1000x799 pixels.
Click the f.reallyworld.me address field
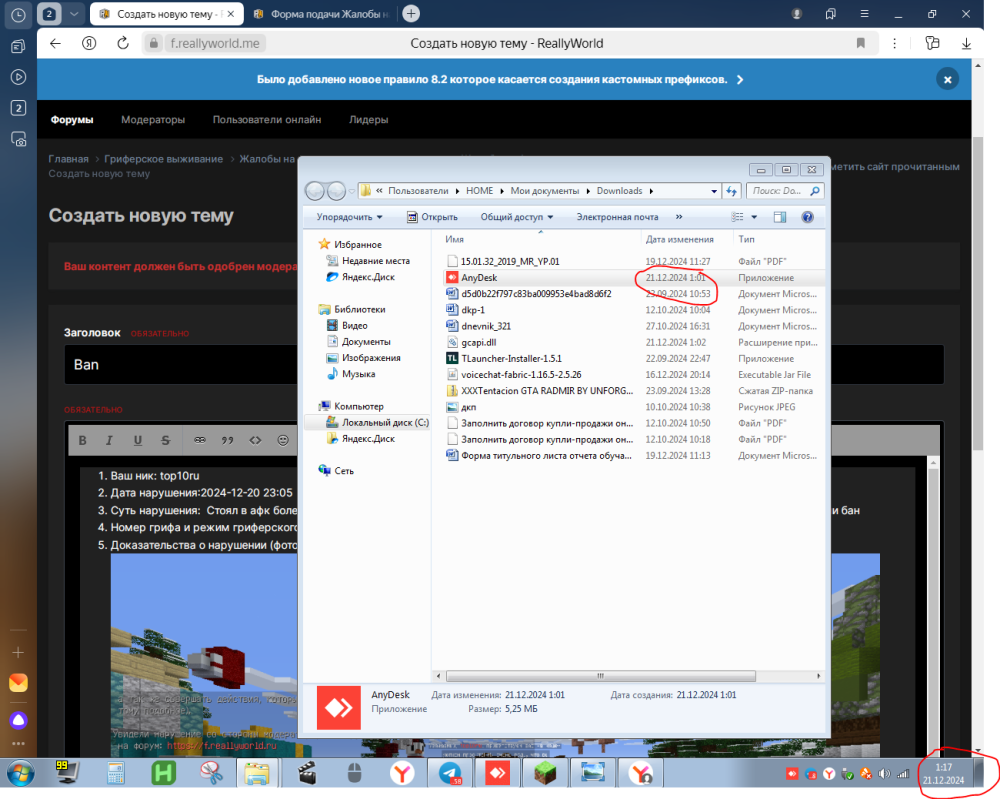(214, 43)
